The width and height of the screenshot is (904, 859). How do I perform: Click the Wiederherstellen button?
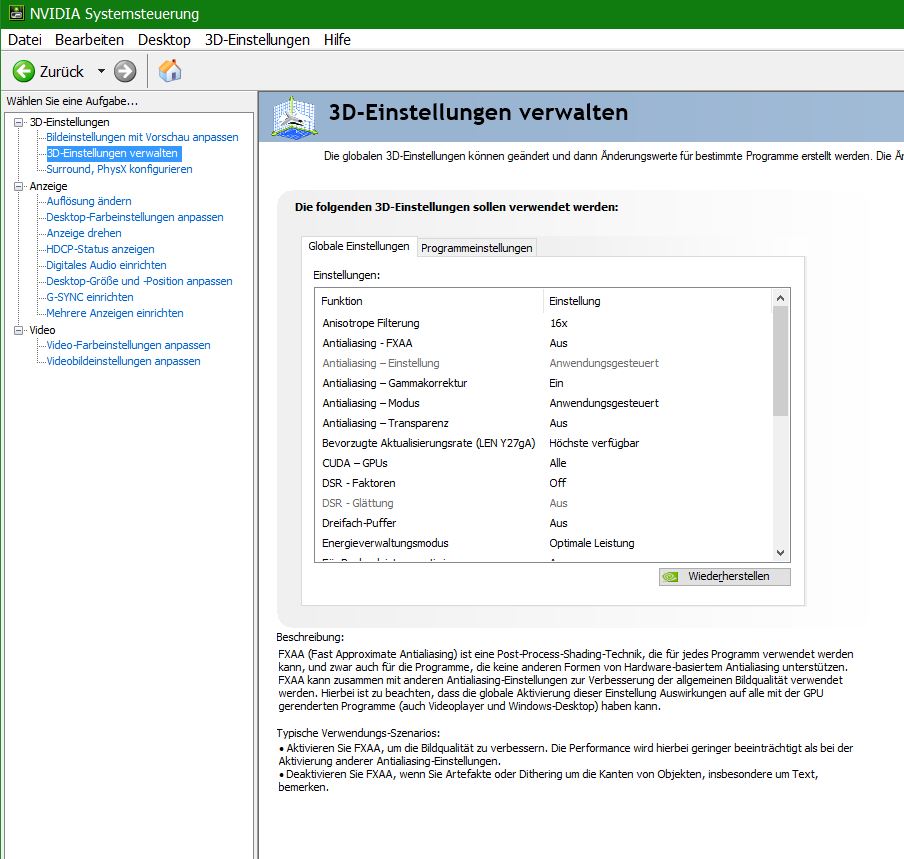click(724, 577)
